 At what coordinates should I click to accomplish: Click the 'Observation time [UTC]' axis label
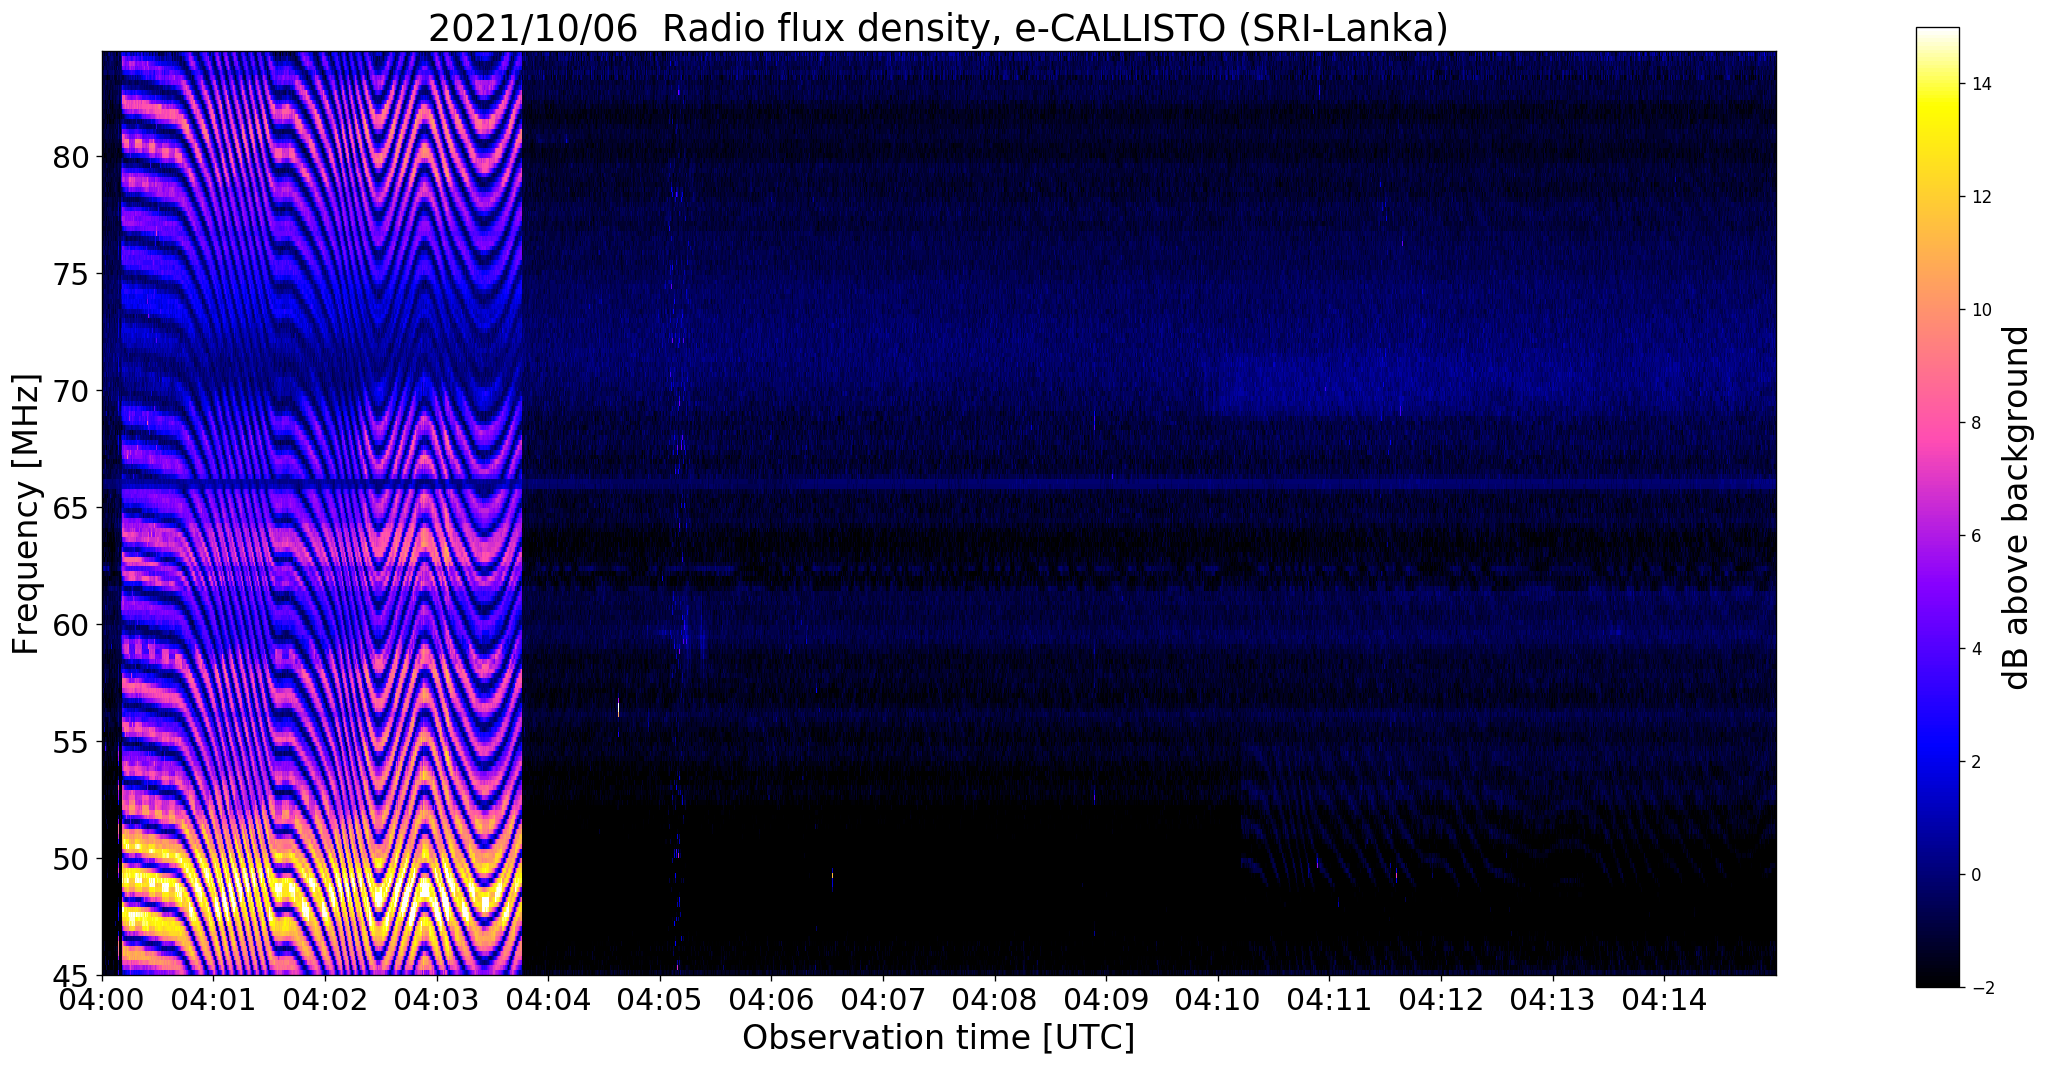coord(938,1038)
